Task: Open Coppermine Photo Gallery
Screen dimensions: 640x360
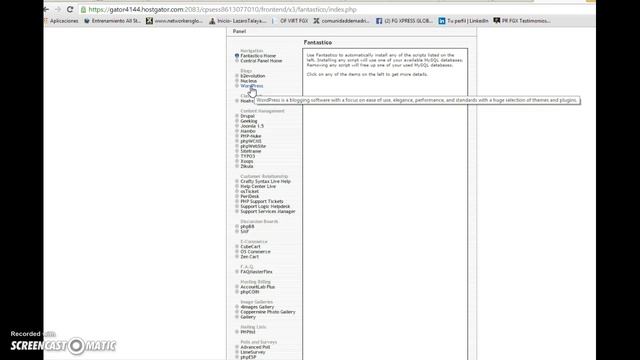Action: (x=268, y=312)
